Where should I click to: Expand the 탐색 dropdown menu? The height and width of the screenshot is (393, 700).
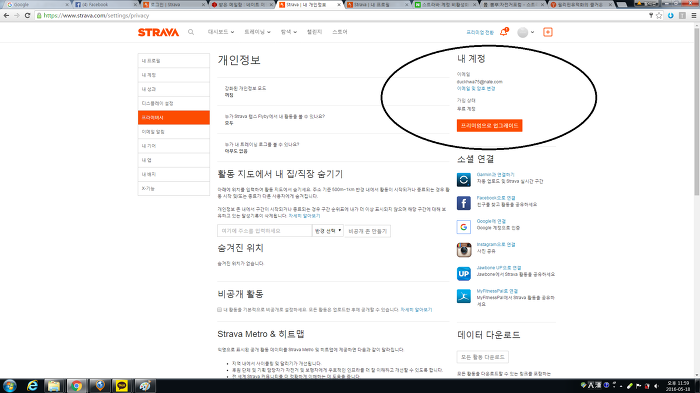point(288,32)
